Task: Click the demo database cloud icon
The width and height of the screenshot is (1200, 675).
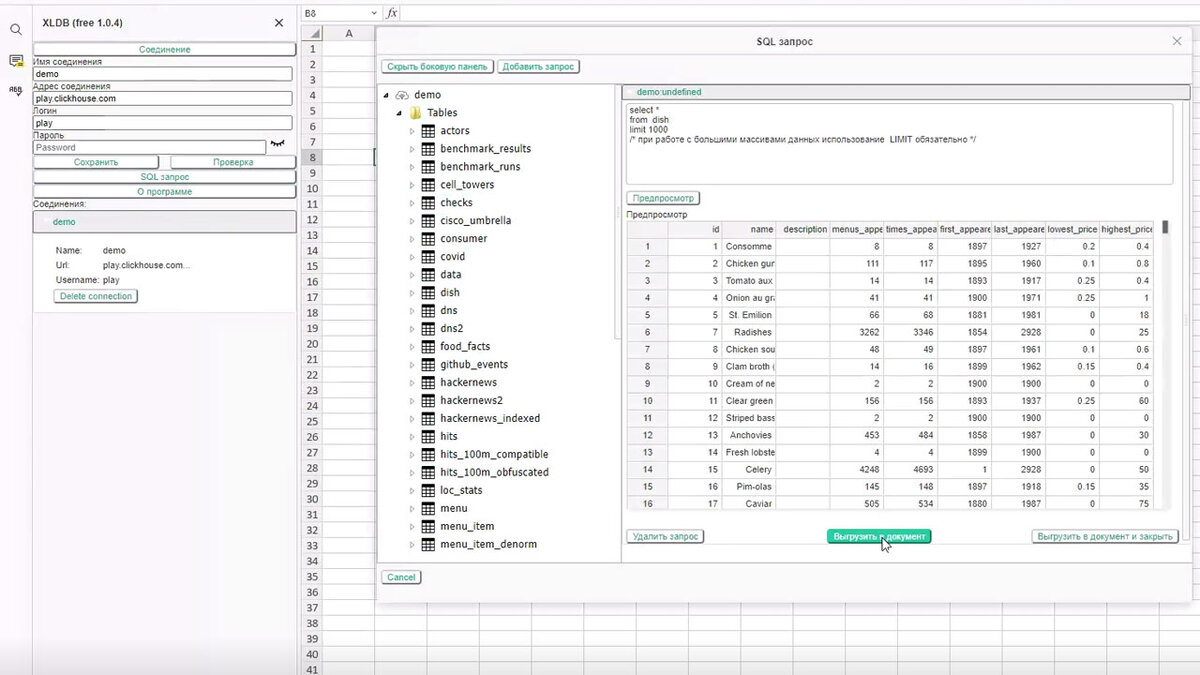Action: 402,95
